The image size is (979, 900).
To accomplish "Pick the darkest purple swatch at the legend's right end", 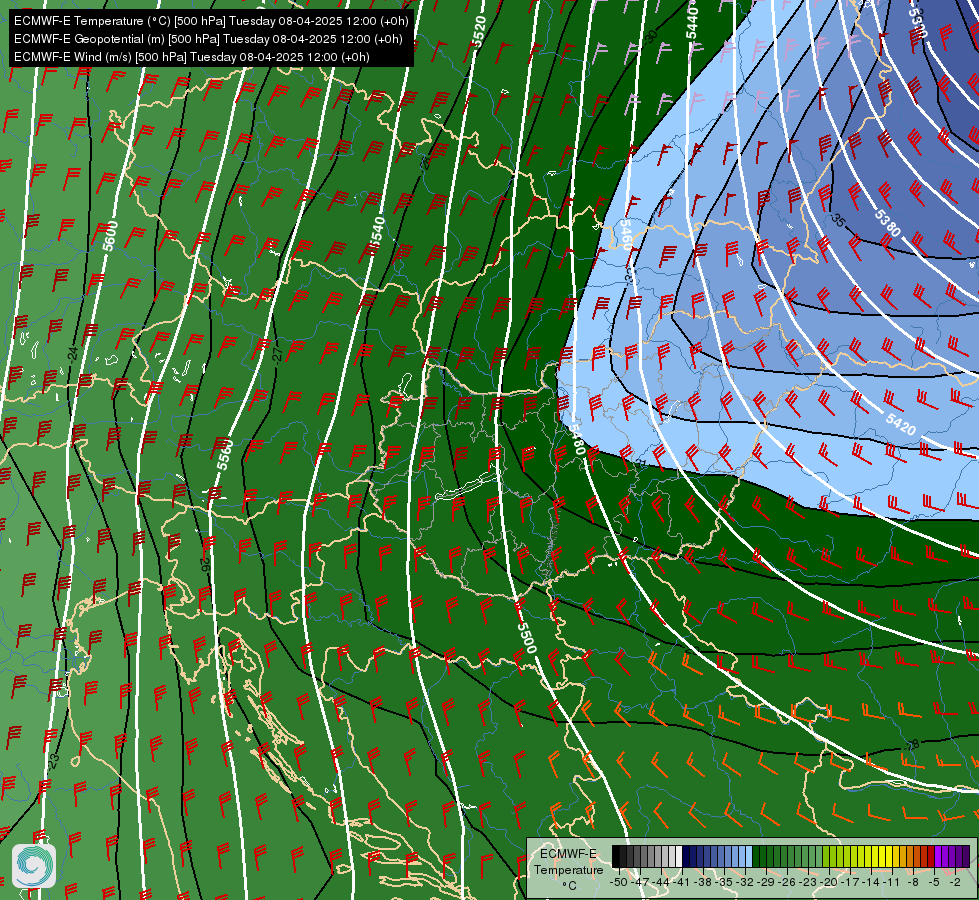I will tap(966, 856).
